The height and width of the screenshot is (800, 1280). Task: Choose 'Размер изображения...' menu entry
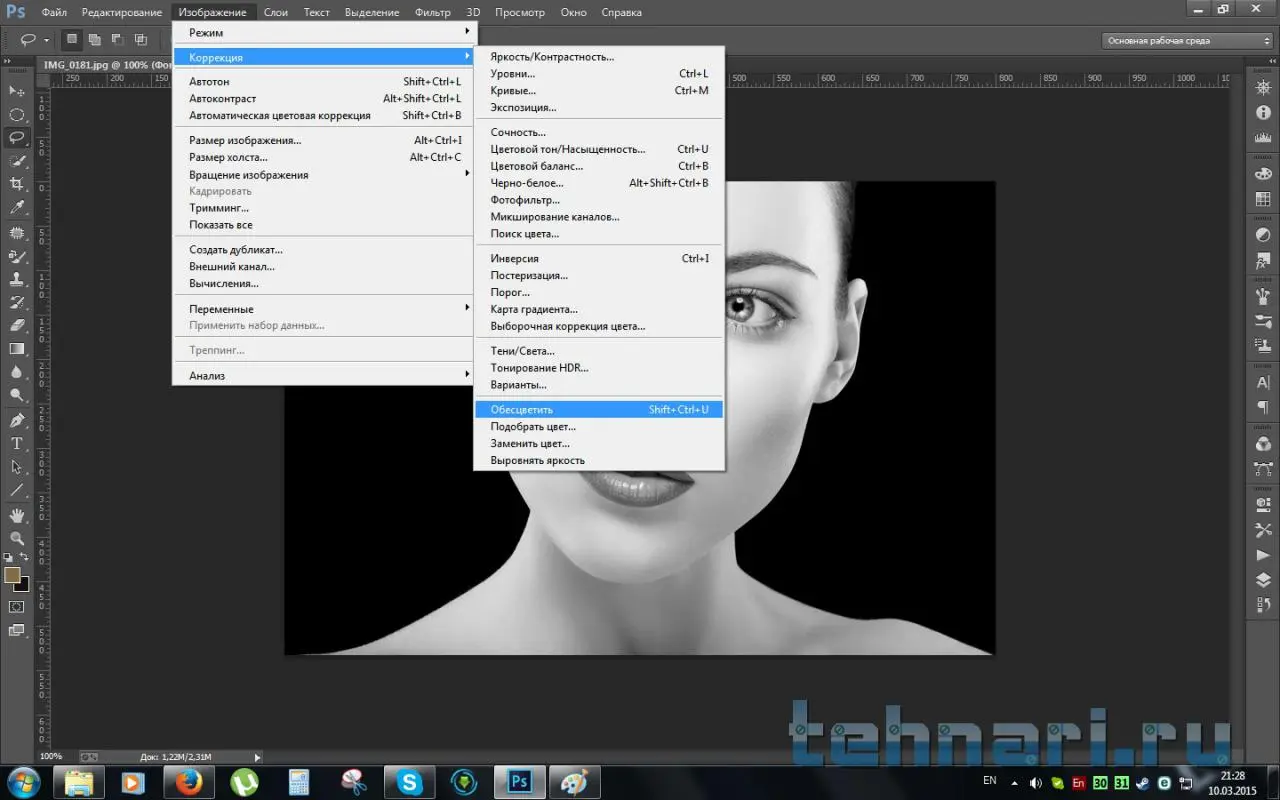coord(245,141)
